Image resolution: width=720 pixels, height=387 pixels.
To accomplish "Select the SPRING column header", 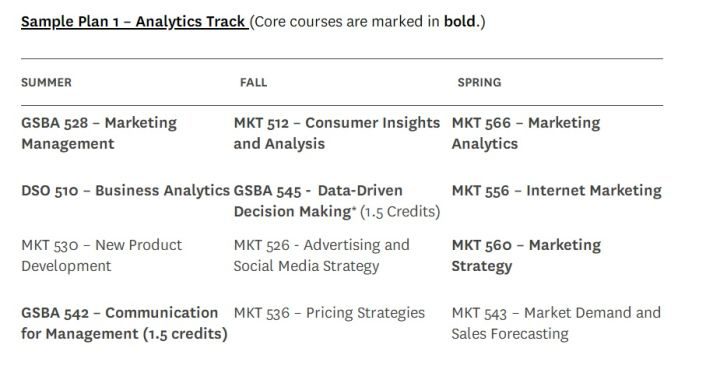I will 479,83.
